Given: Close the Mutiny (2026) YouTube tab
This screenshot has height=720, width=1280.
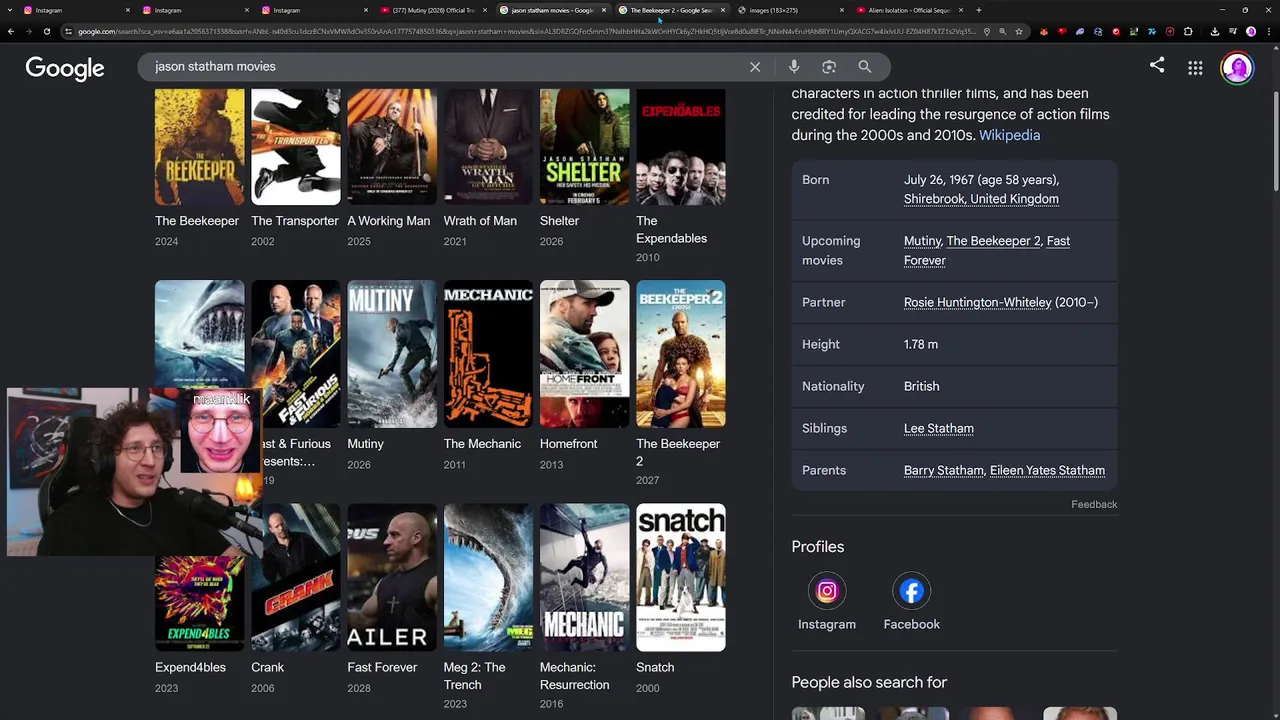Looking at the screenshot, I should 485,10.
